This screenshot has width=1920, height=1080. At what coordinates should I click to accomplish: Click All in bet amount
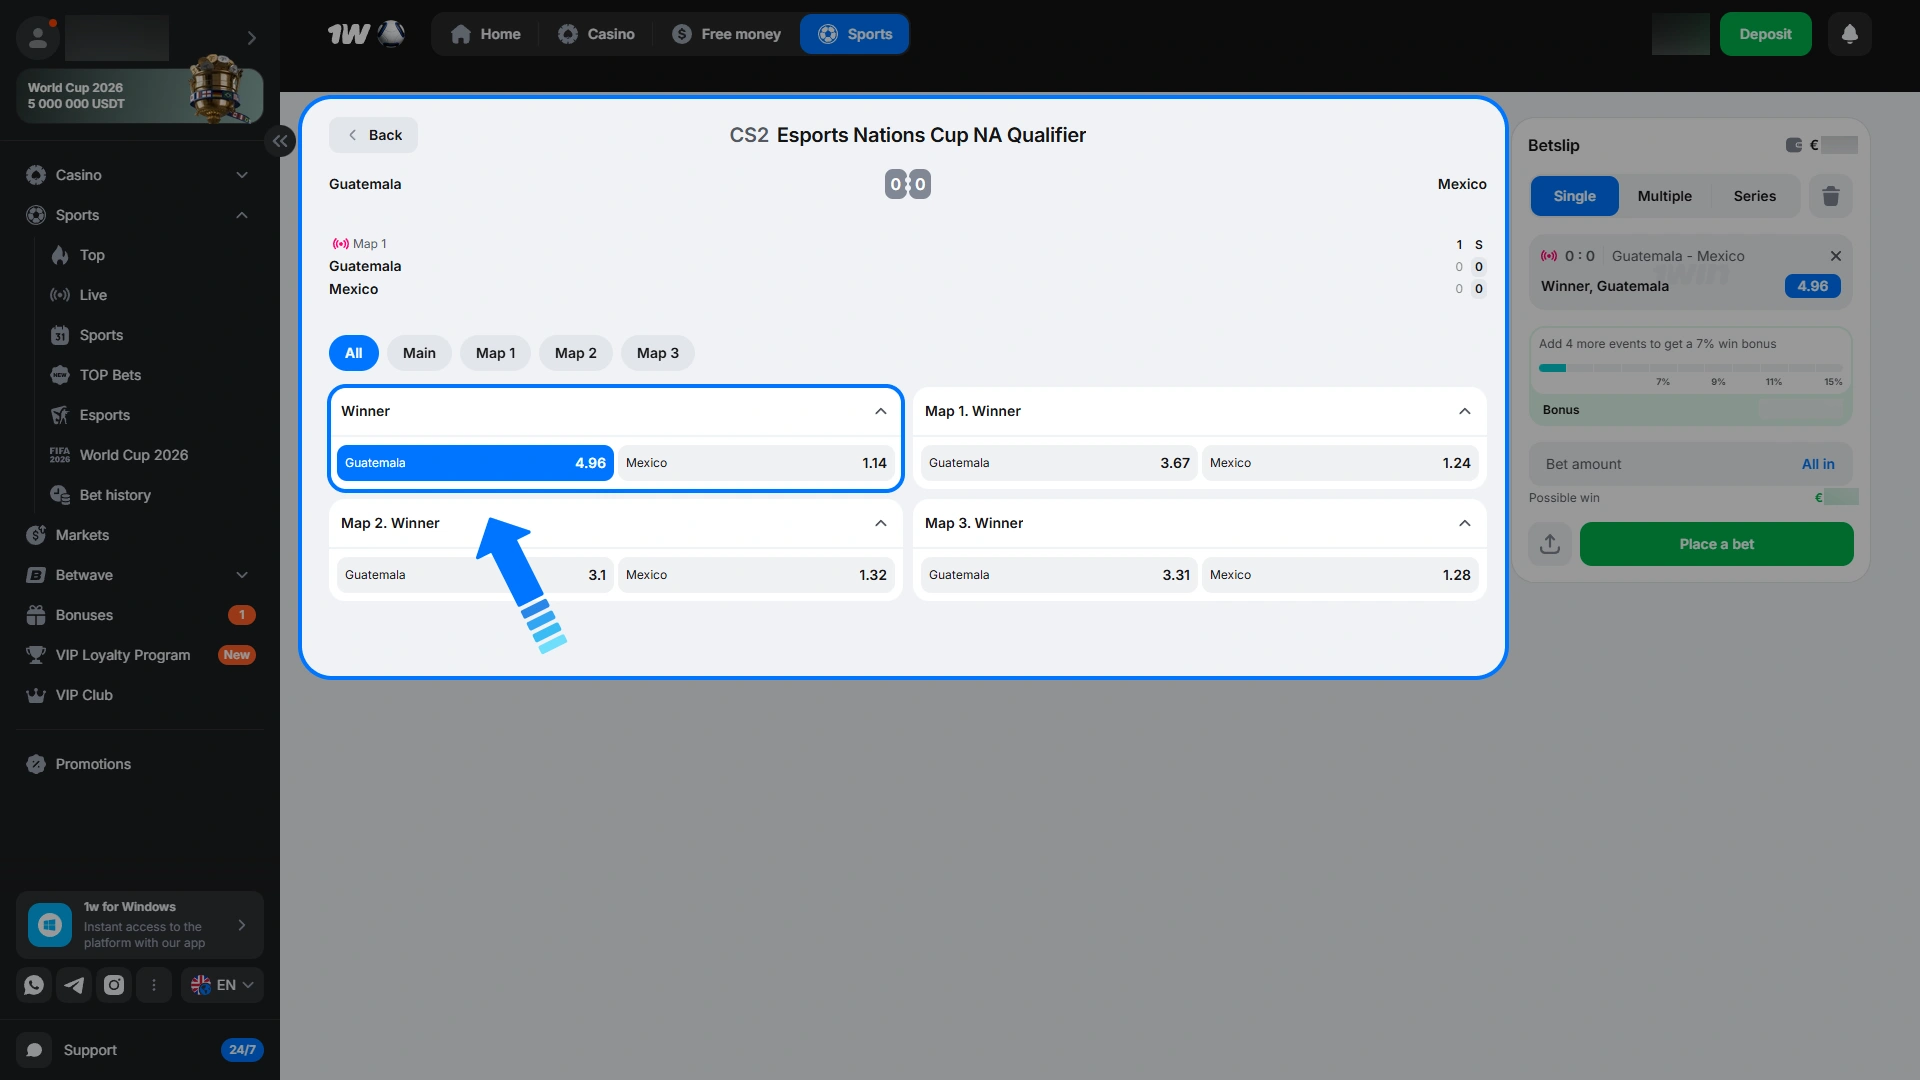pos(1818,464)
